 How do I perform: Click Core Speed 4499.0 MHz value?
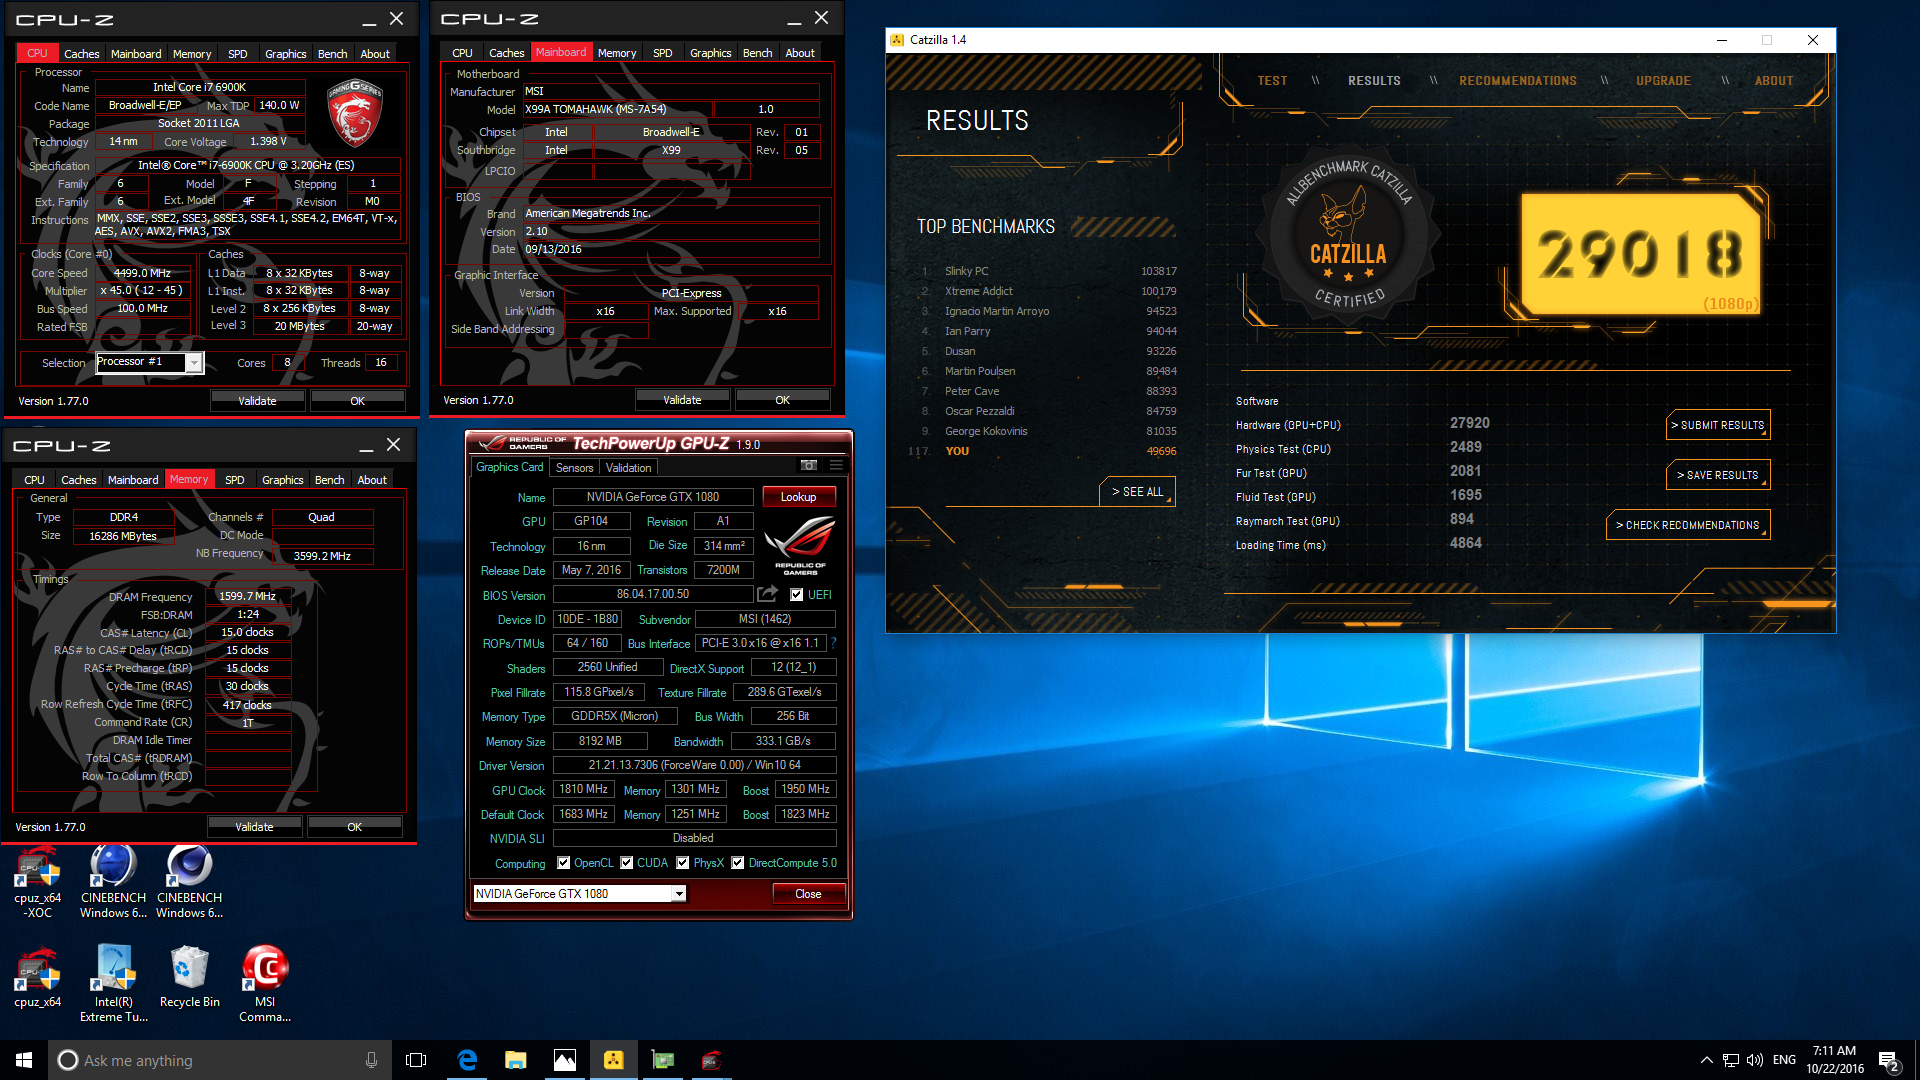(142, 273)
